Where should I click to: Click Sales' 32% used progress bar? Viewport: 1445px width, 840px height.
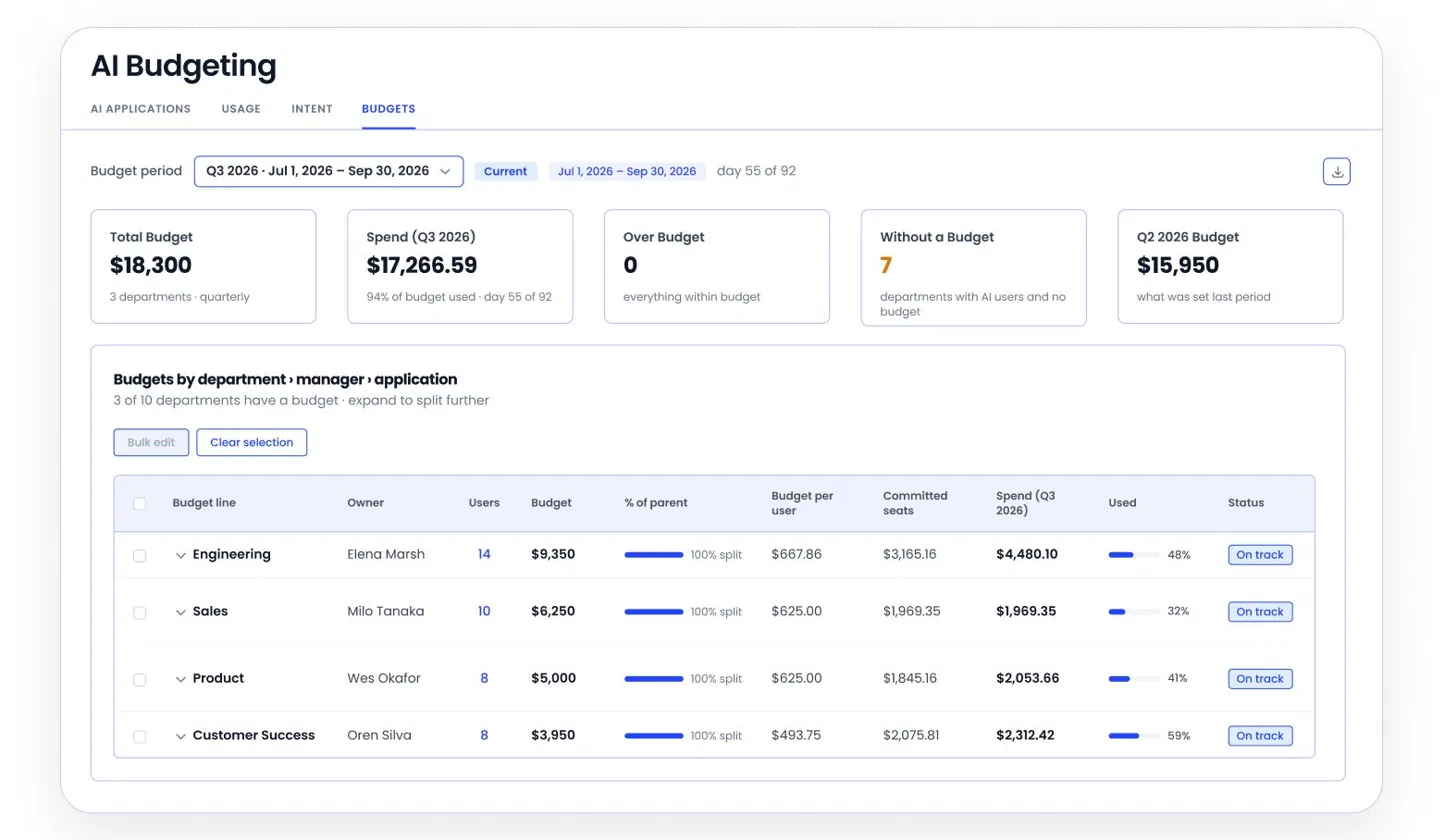click(1134, 612)
